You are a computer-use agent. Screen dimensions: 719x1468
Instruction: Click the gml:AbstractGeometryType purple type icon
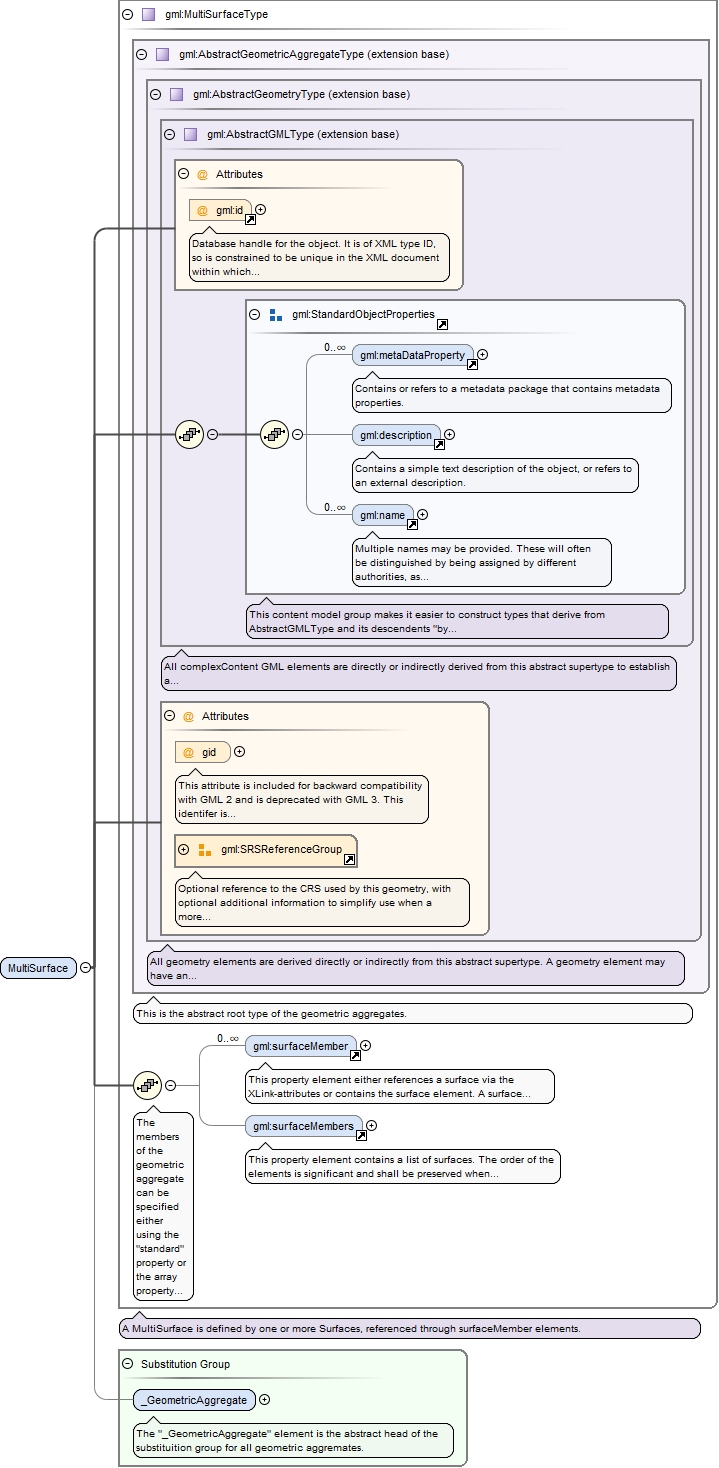tap(176, 94)
